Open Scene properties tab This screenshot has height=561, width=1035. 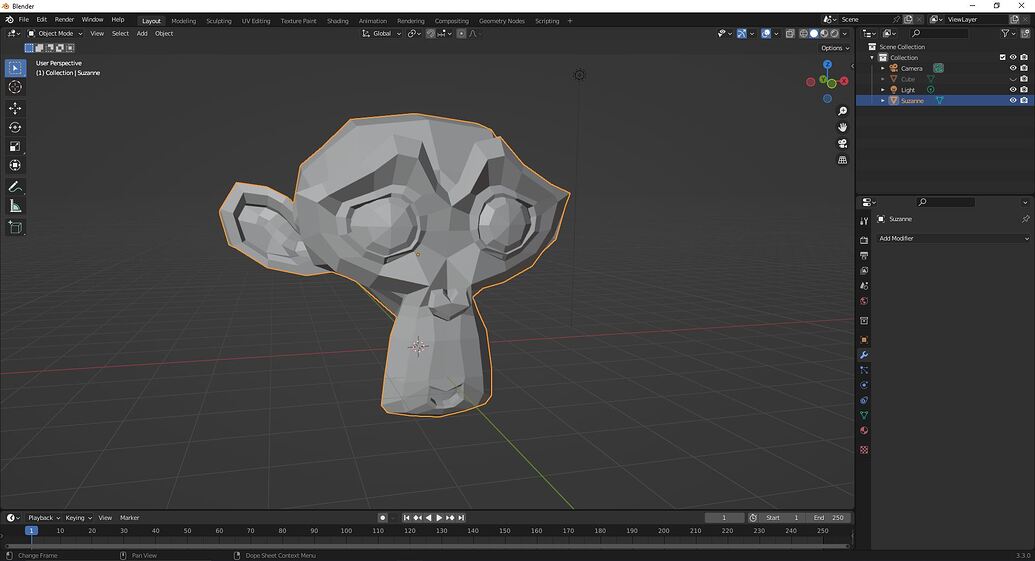coord(864,286)
